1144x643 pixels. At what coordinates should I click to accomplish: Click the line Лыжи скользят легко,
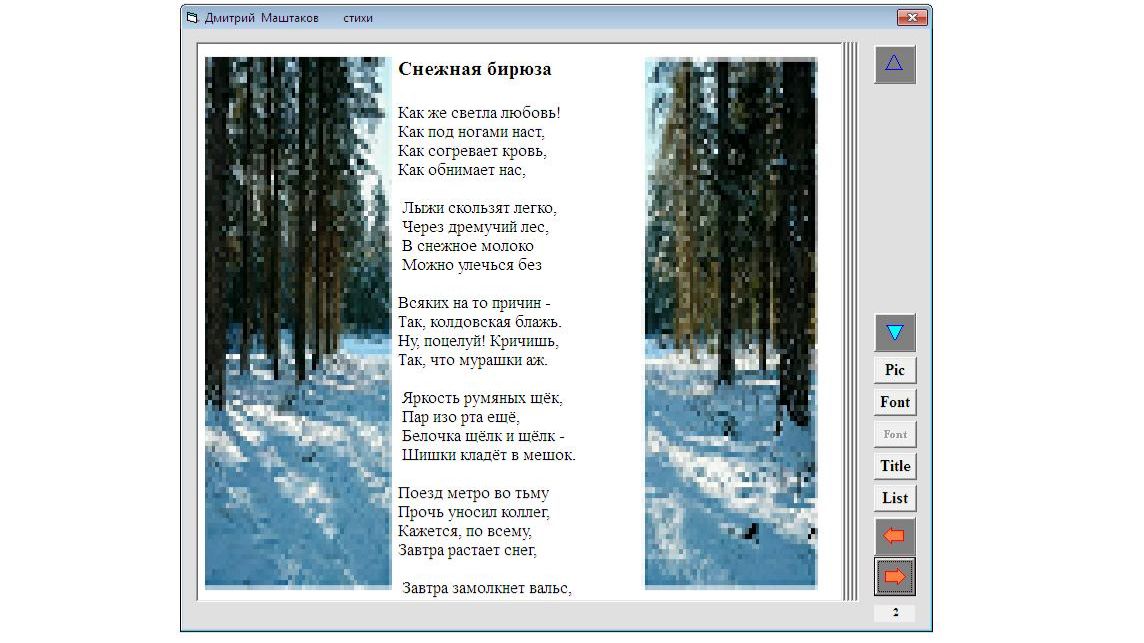(479, 208)
